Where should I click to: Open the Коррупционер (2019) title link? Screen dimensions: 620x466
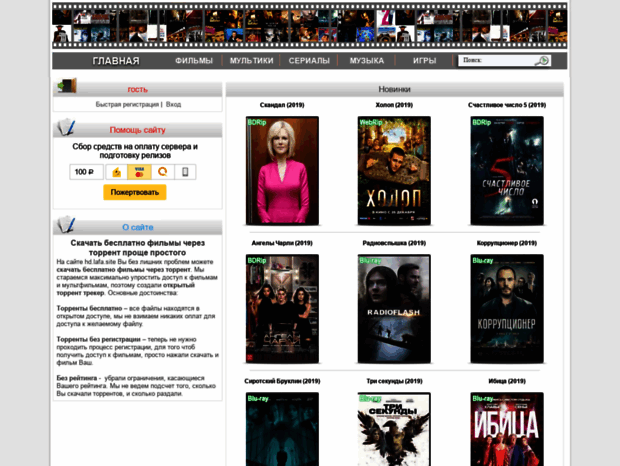(507, 243)
